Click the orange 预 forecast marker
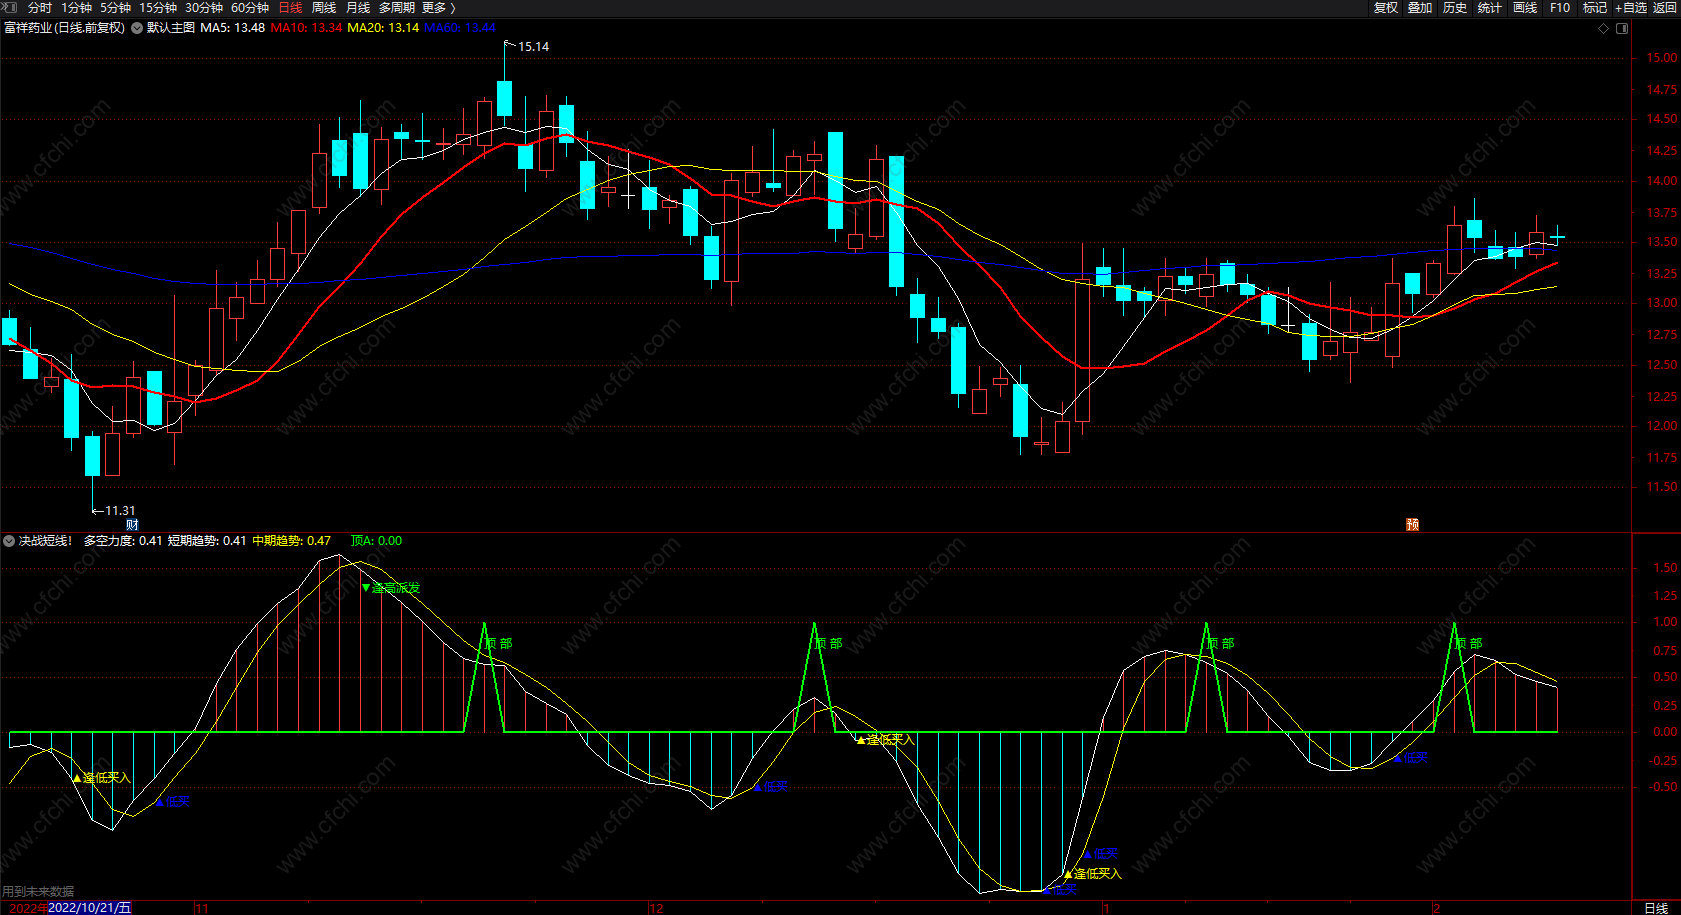This screenshot has width=1681, height=915. pos(1413,525)
